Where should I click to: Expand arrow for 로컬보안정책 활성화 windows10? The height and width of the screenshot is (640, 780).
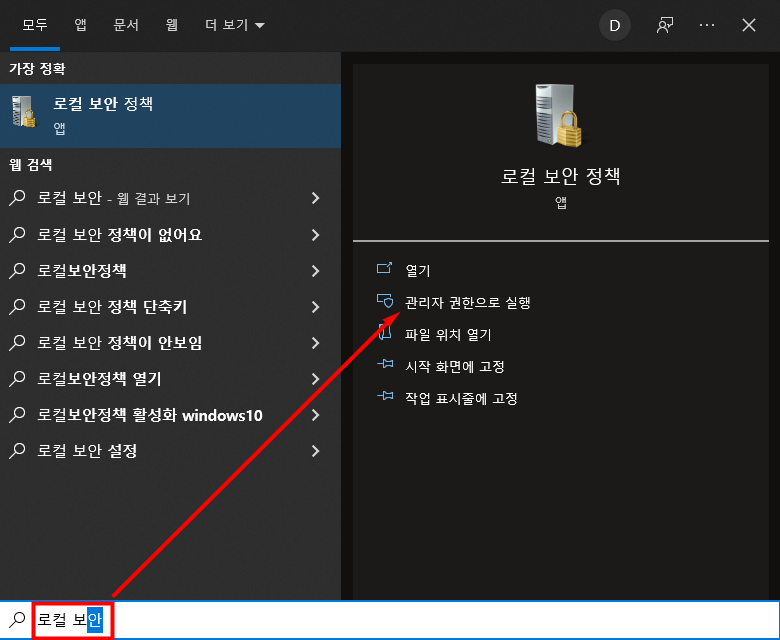click(x=315, y=415)
